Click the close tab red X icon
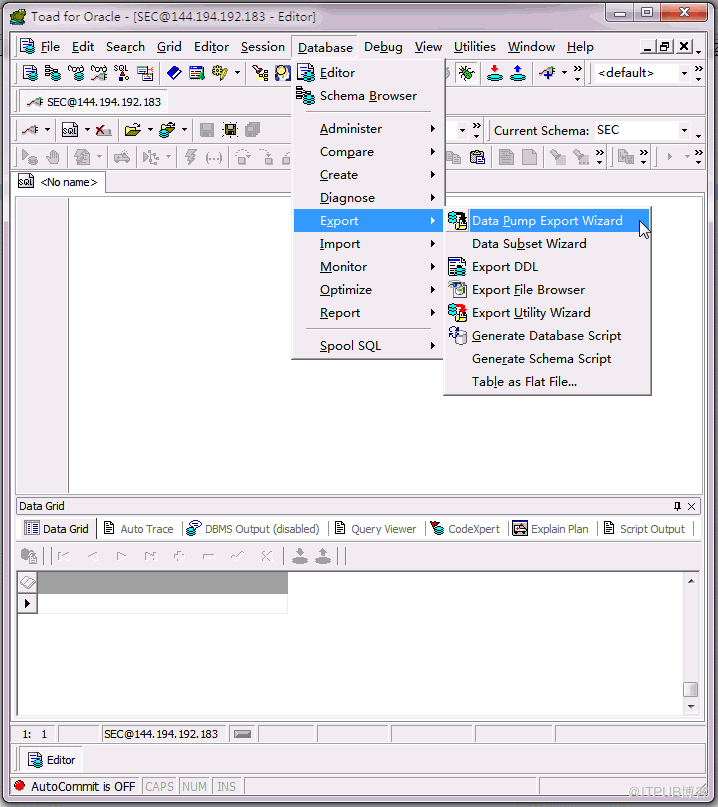 tap(103, 130)
